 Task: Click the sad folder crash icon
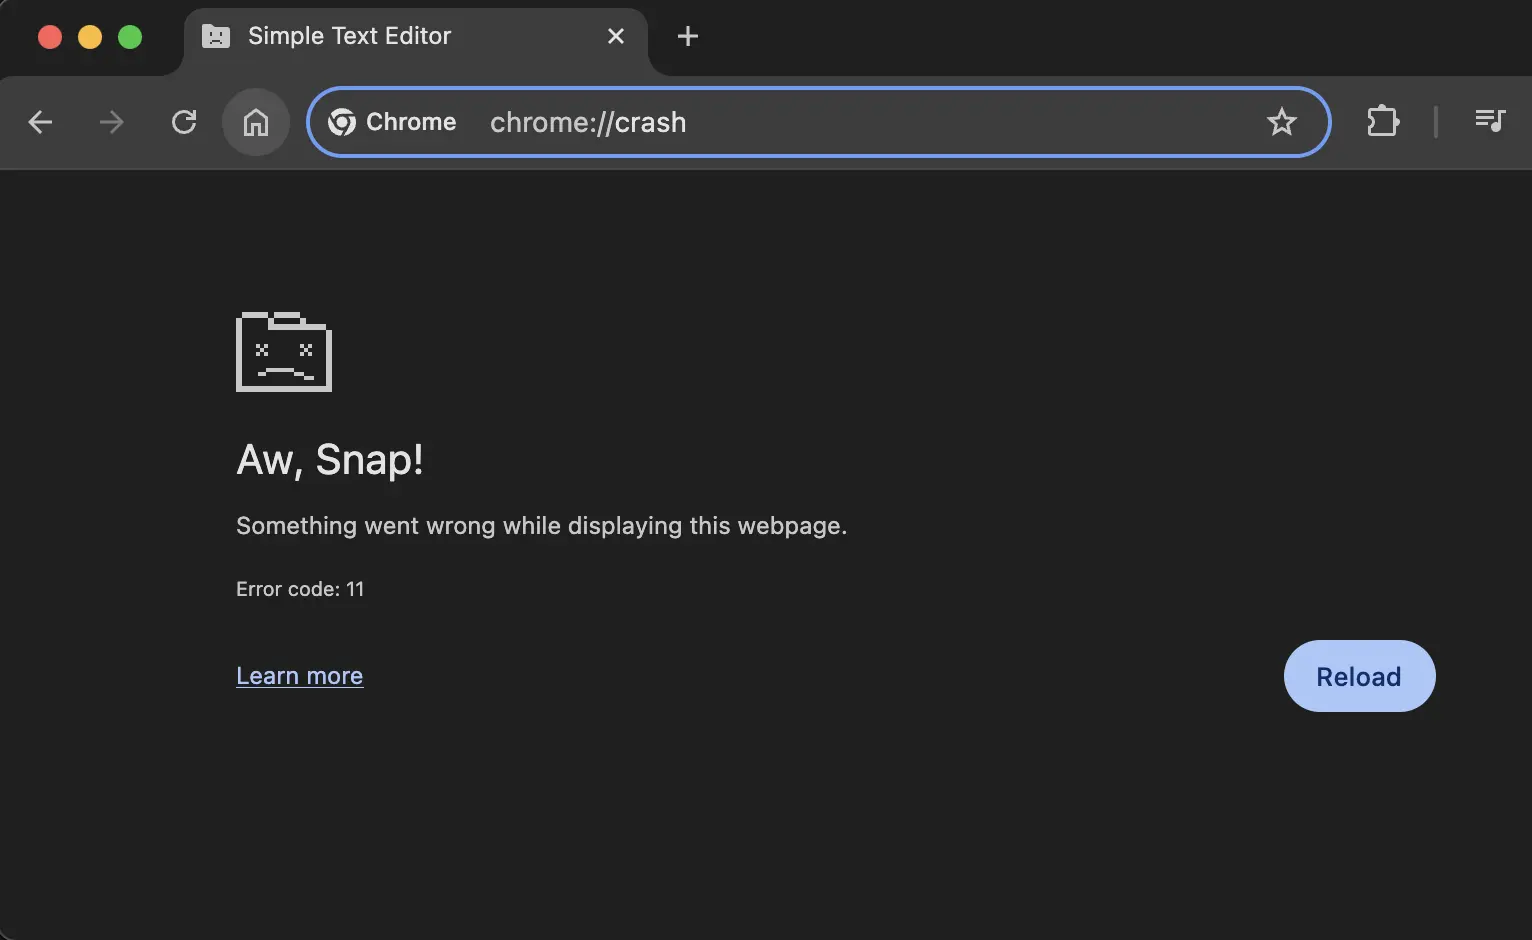(x=283, y=351)
